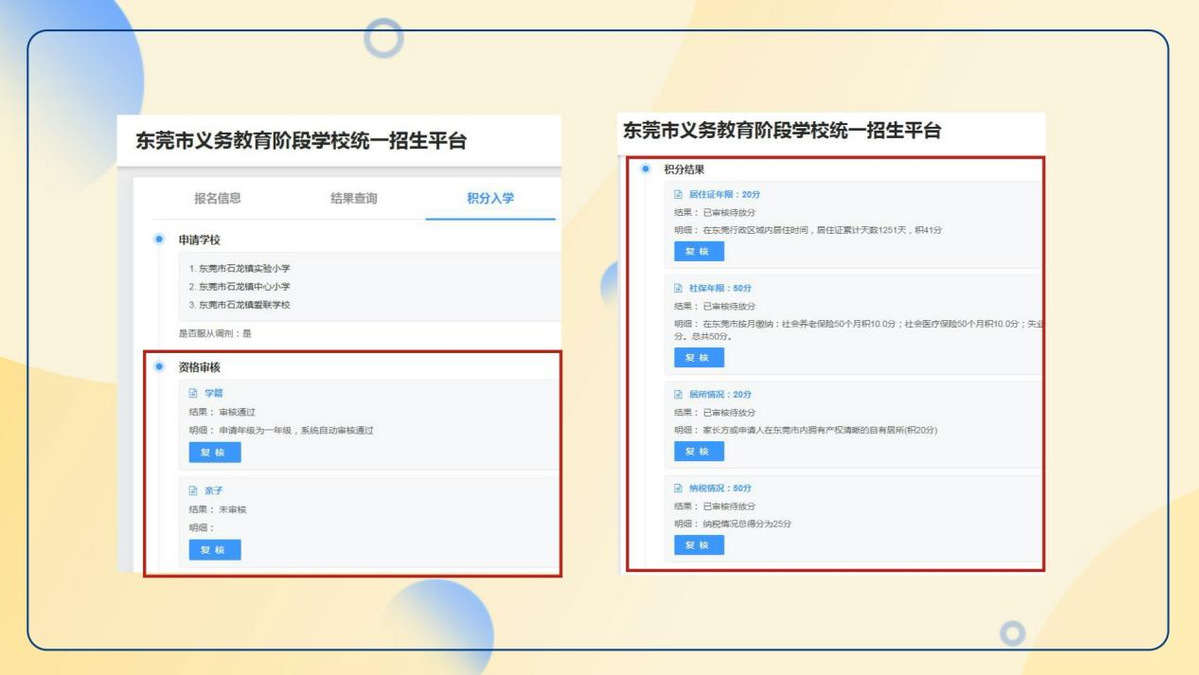Click the document icon beside 居所情况
The image size is (1199, 675).
pos(678,394)
